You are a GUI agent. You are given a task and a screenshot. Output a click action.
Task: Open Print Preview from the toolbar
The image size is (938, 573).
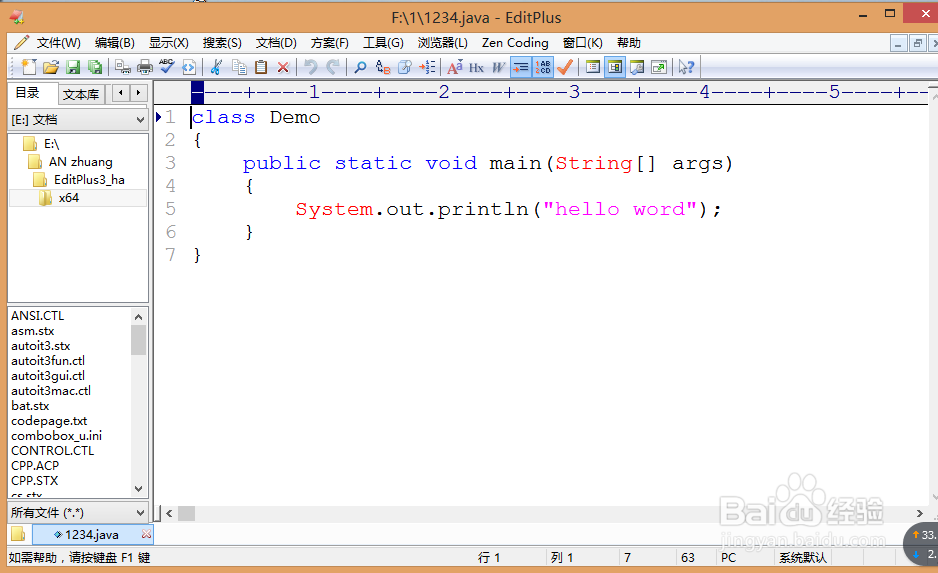(123, 67)
